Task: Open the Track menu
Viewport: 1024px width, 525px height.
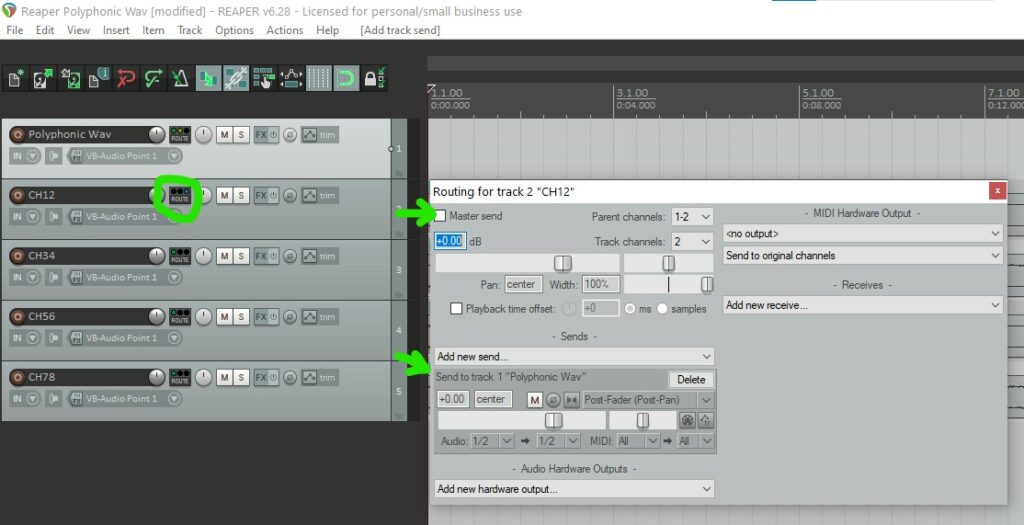Action: point(189,30)
